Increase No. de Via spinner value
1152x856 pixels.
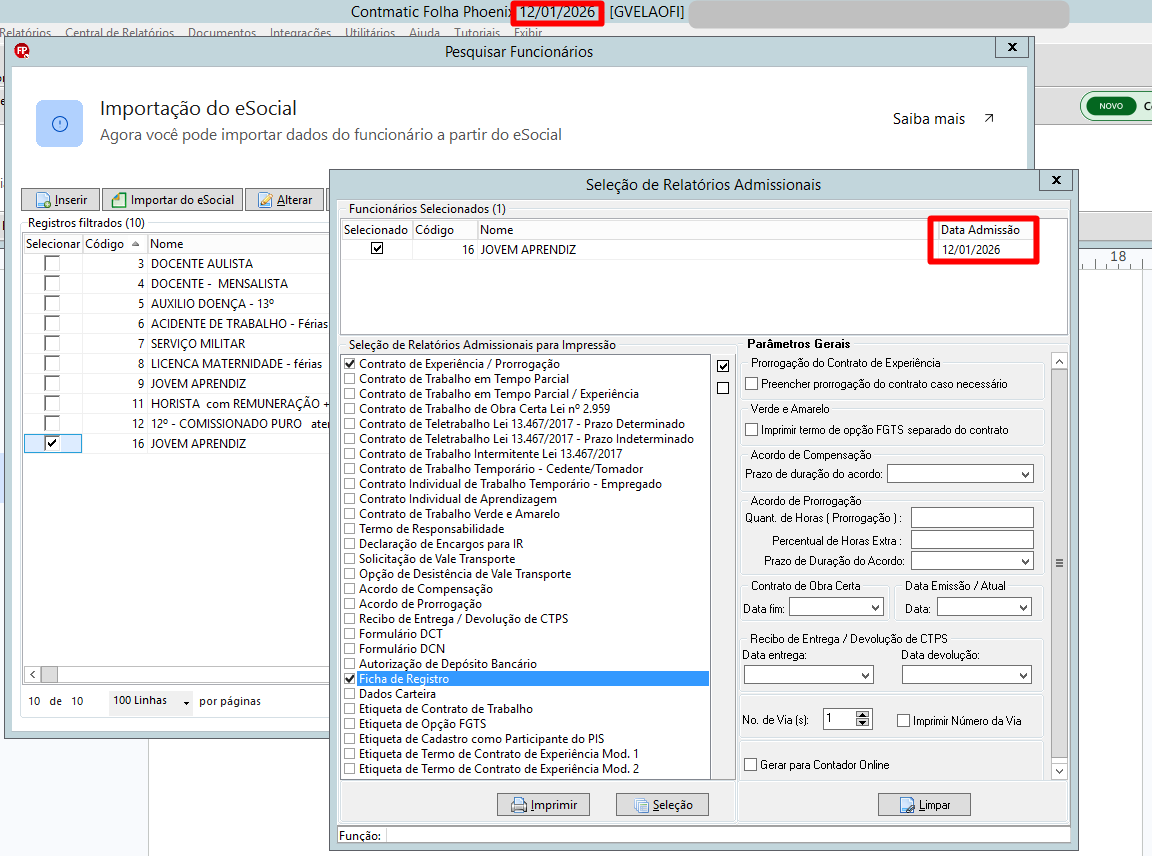click(863, 715)
